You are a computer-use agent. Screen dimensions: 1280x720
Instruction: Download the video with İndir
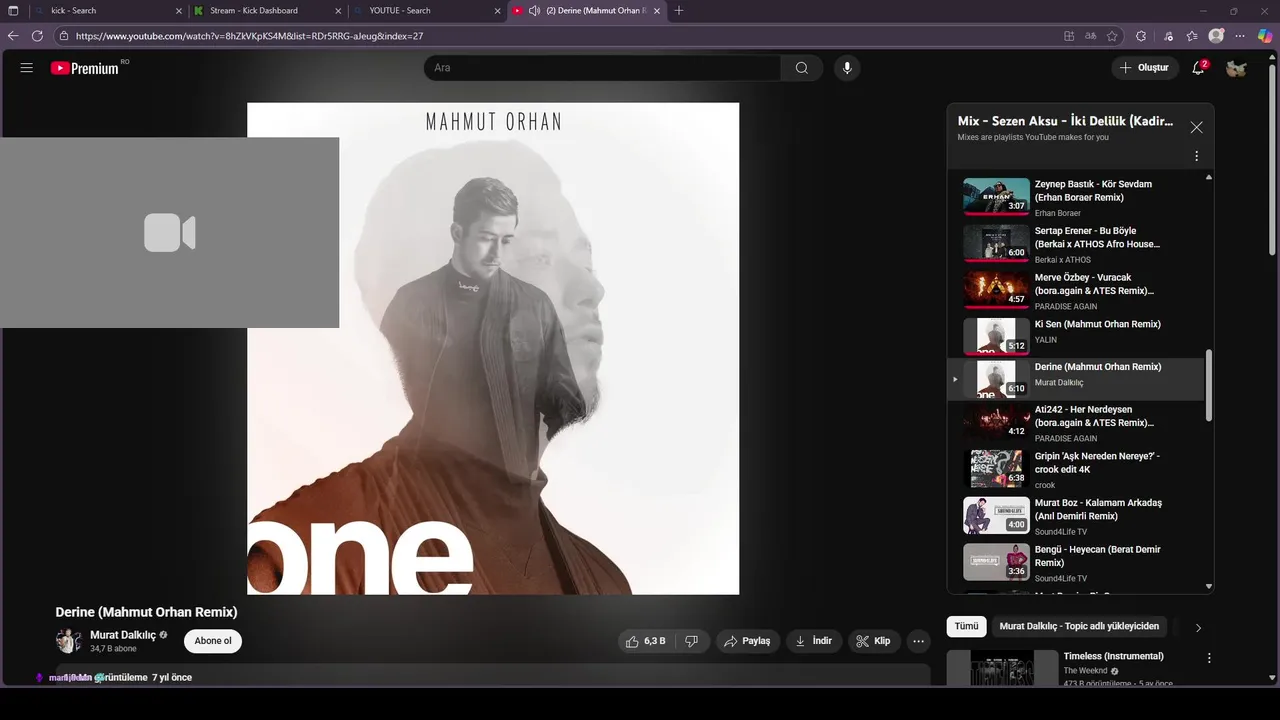point(814,641)
